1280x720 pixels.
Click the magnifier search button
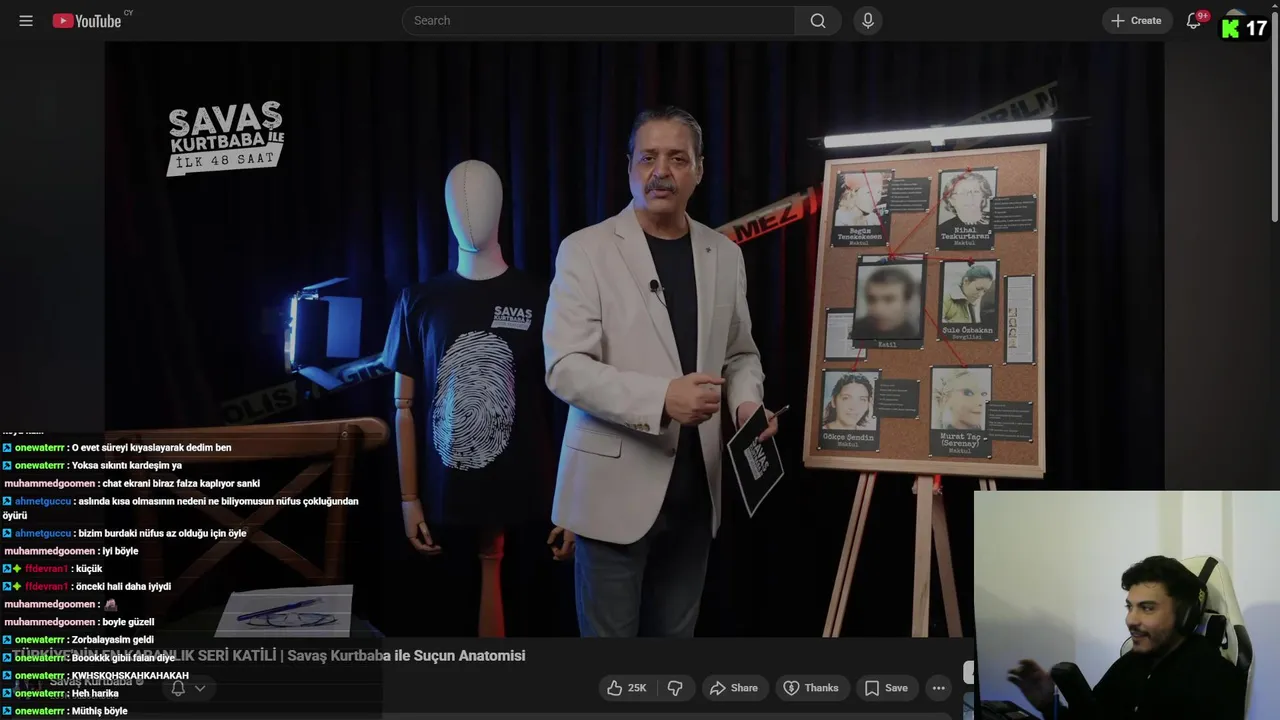(x=818, y=20)
